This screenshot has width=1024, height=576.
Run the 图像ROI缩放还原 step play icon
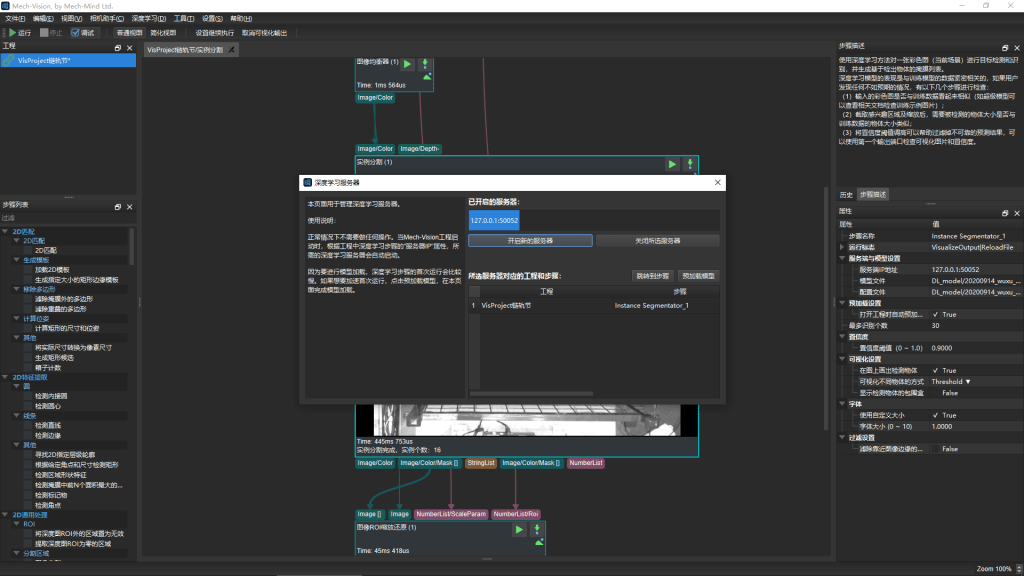click(519, 530)
